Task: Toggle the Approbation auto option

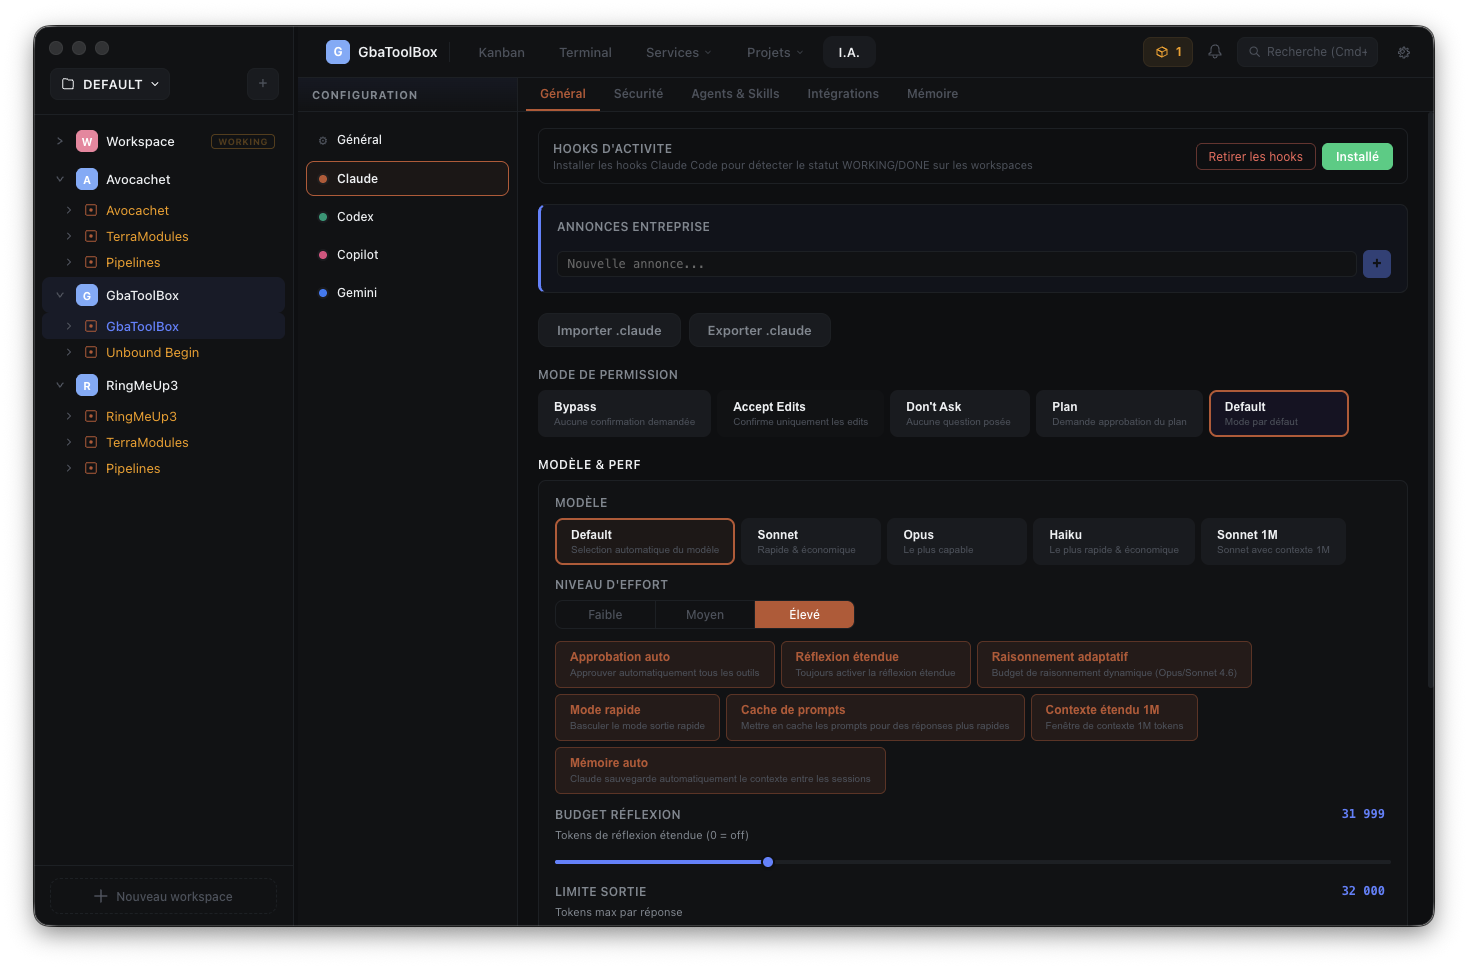Action: 664,664
